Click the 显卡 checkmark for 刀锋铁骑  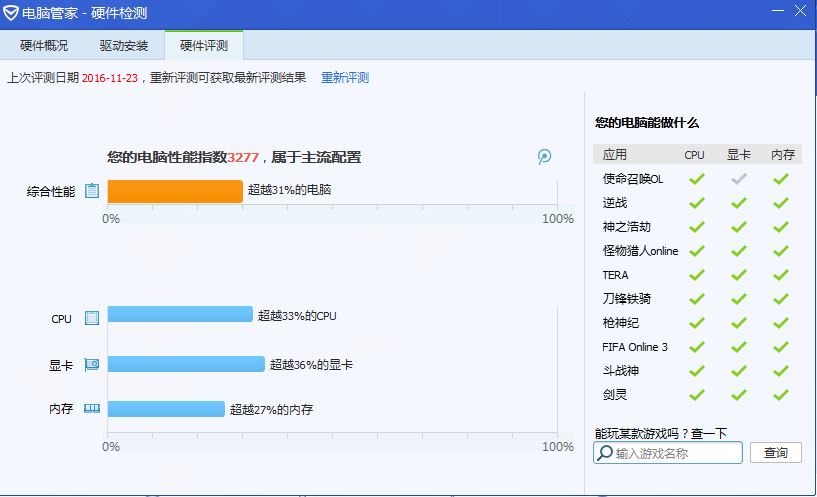[738, 299]
